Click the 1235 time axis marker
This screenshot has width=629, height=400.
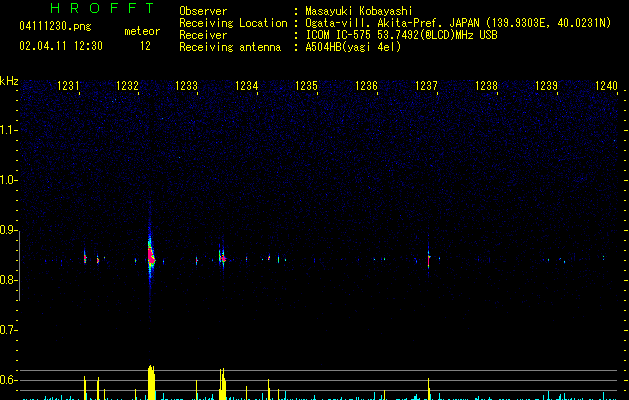tap(306, 86)
